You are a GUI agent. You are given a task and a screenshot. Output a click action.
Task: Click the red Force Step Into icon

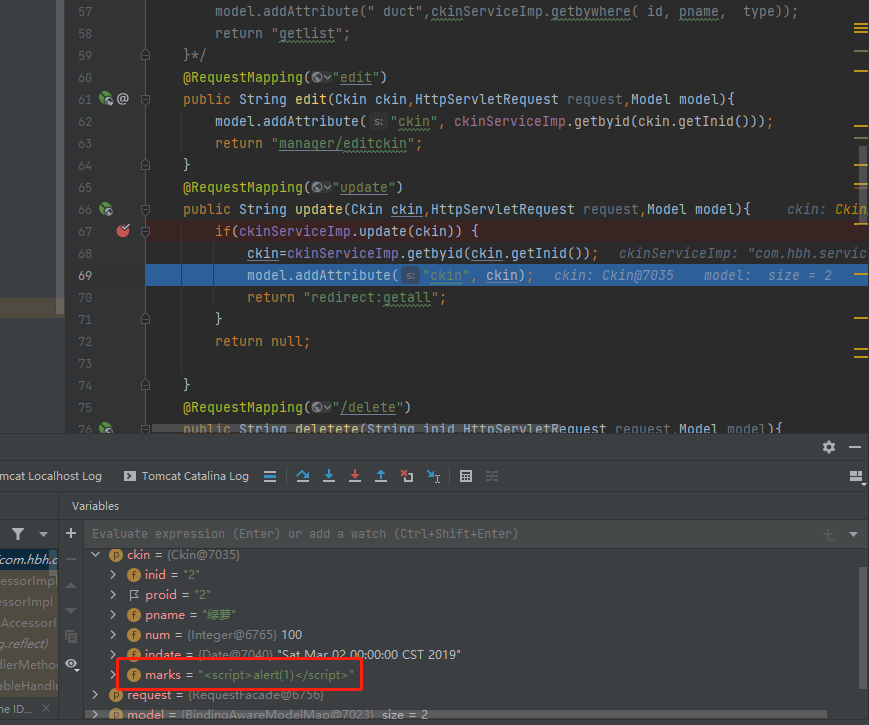[355, 476]
